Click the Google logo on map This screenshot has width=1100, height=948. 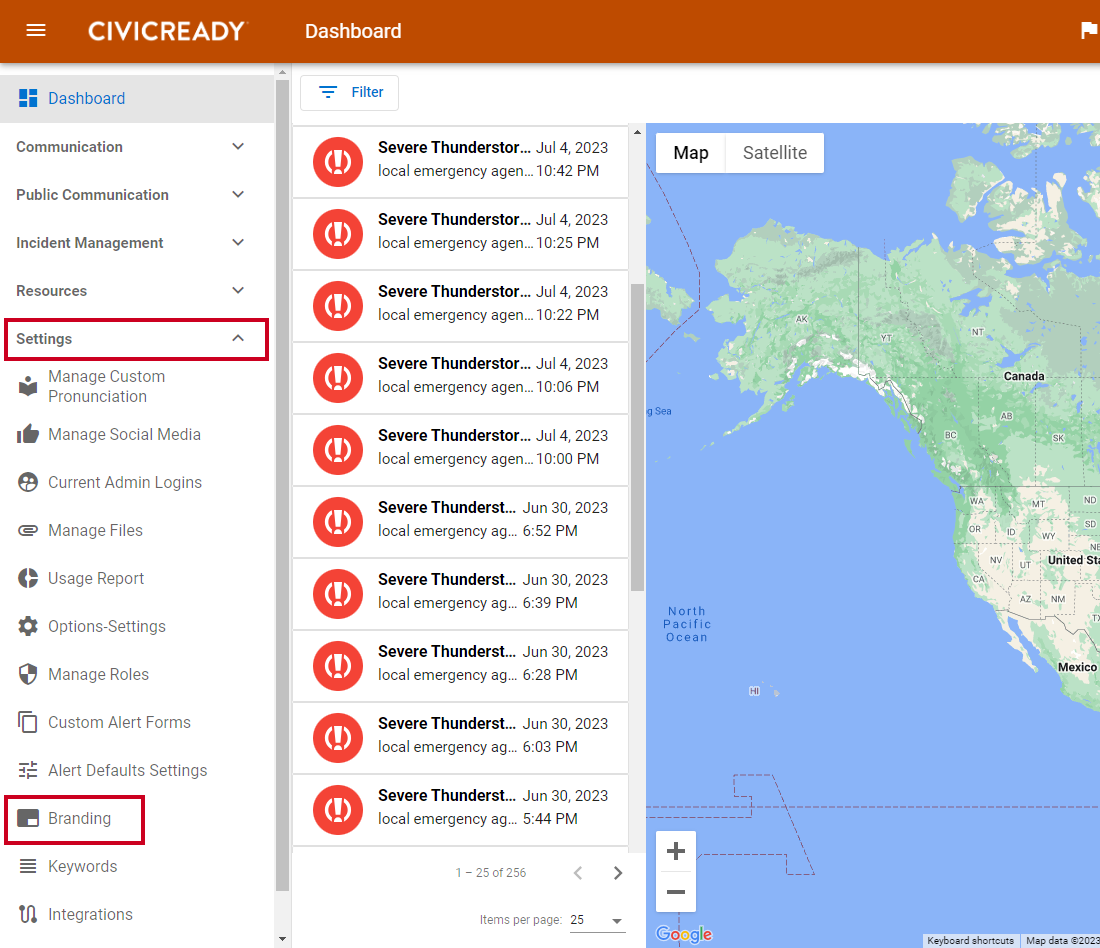point(684,934)
